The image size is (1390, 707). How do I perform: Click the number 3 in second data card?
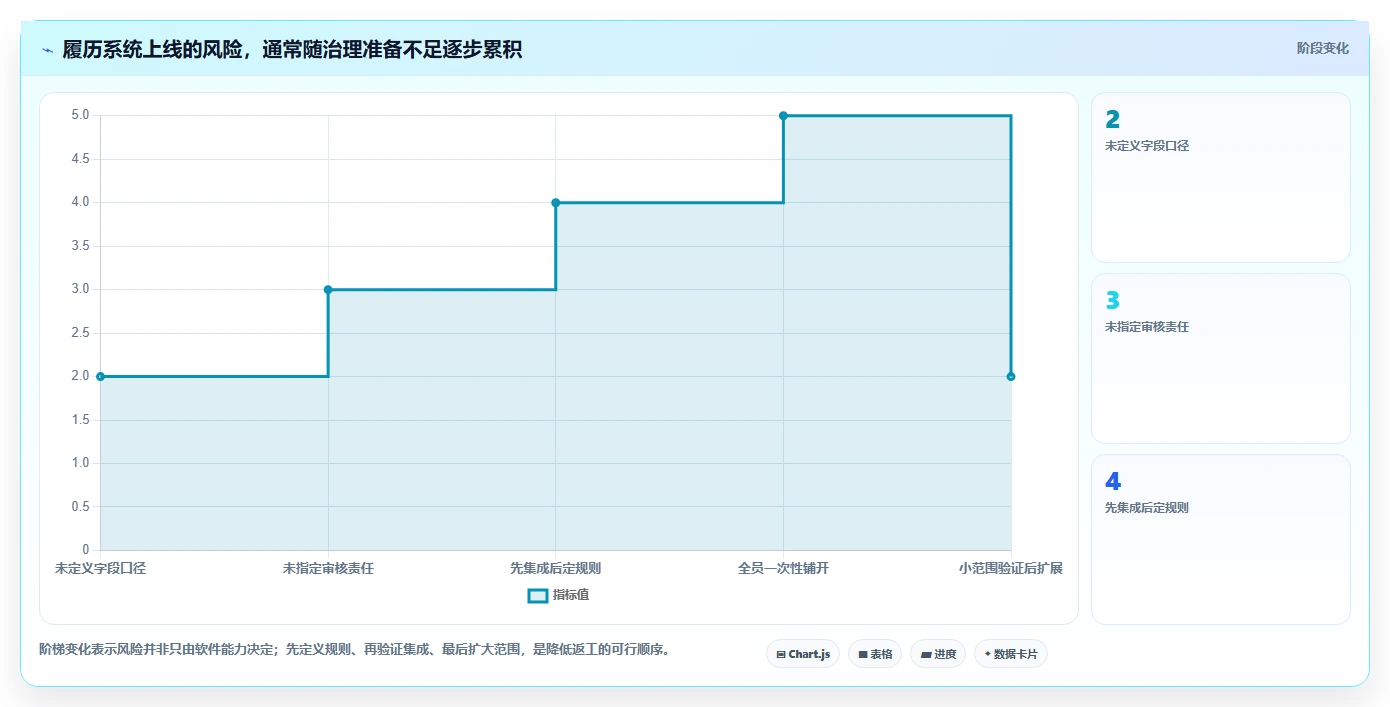(1112, 301)
